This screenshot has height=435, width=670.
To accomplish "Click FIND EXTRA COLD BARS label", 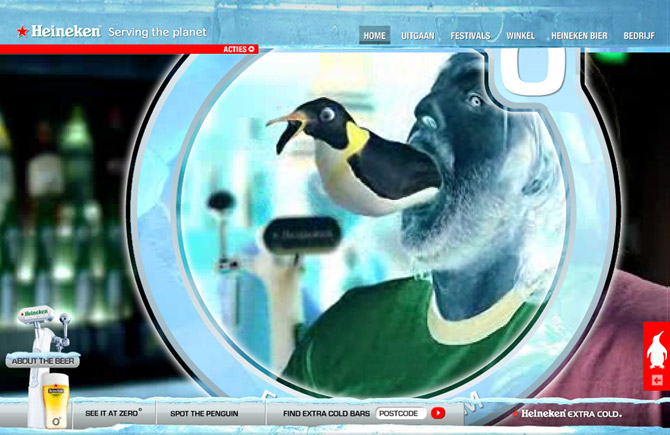I will (x=326, y=413).
